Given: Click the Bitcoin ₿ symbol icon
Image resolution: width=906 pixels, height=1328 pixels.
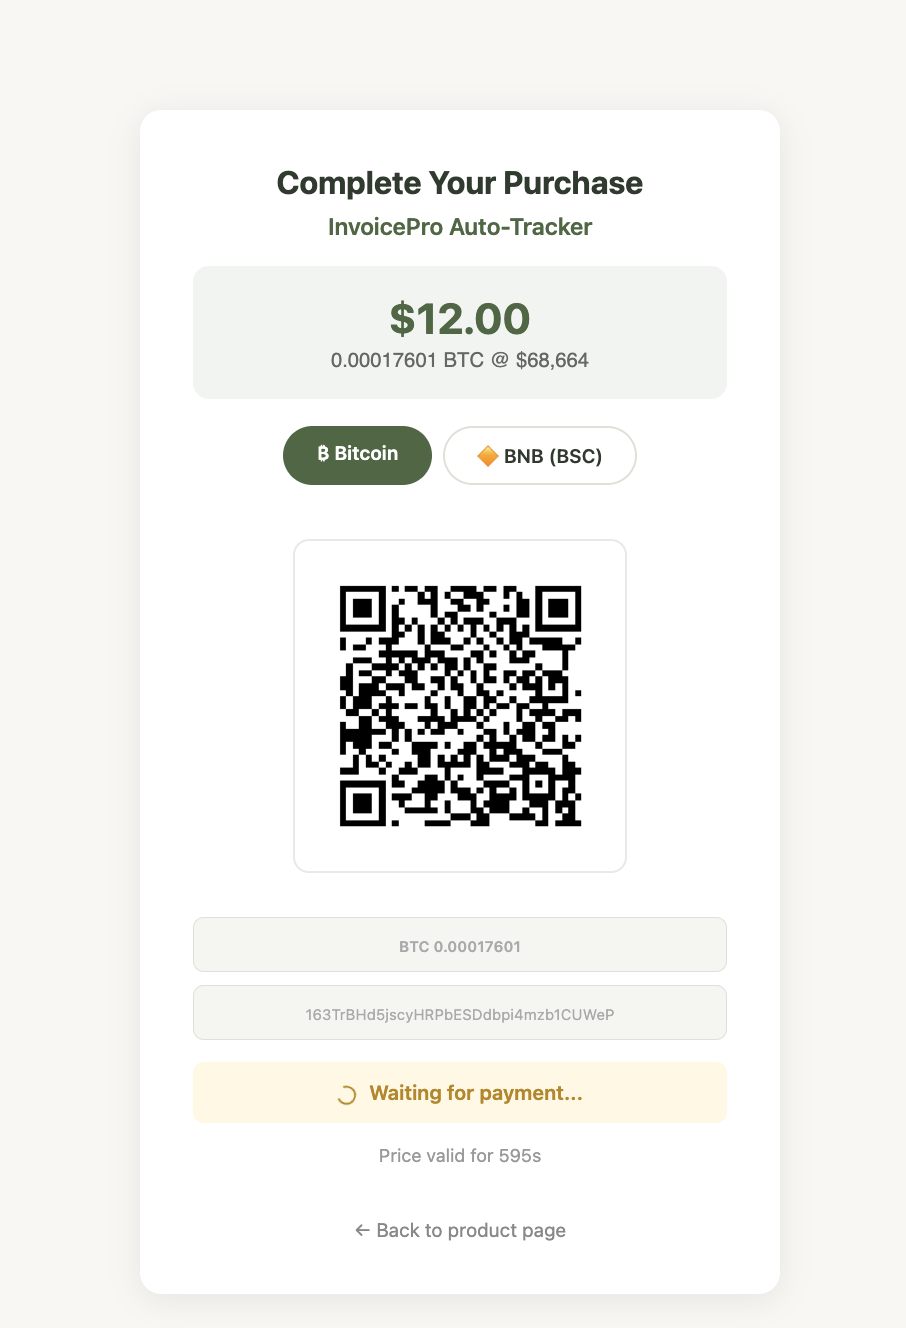Looking at the screenshot, I should click(323, 454).
